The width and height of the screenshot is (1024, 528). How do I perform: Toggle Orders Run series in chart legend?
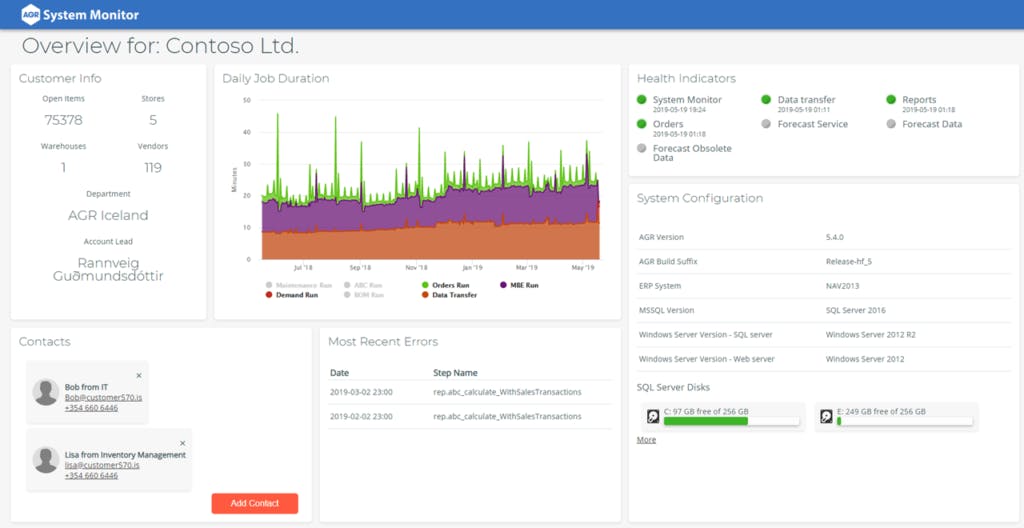[x=446, y=285]
